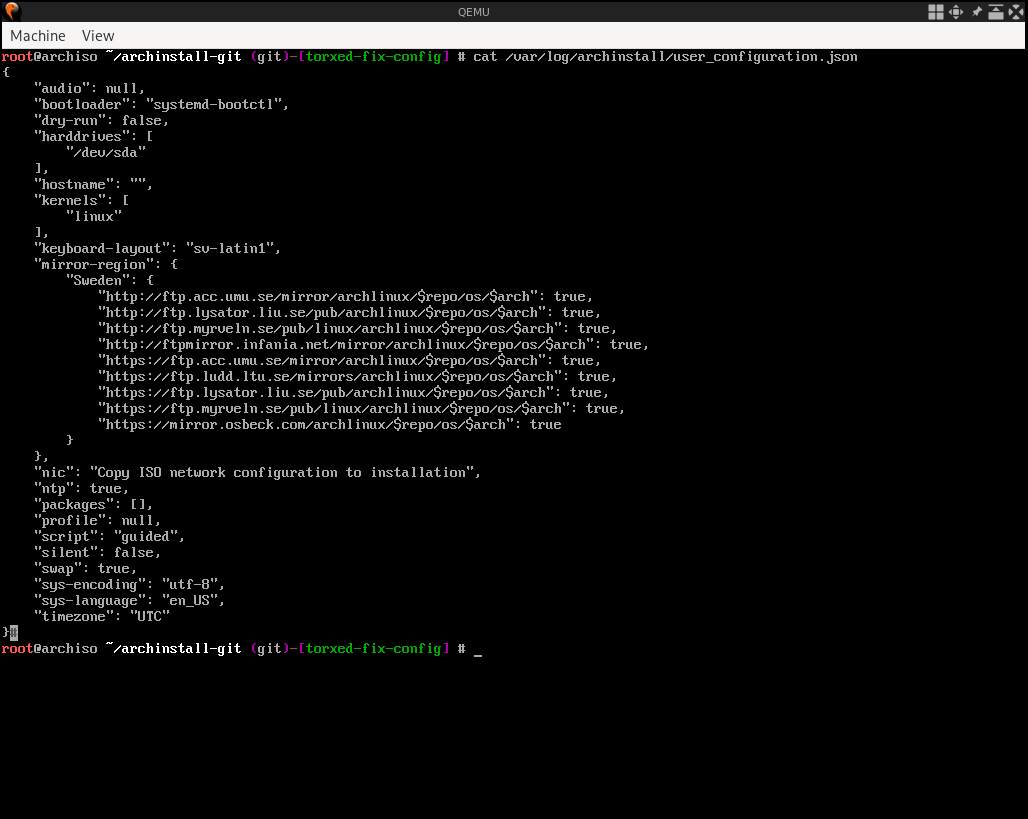Click the https://ftp.ludd.ltu.se mirror line
This screenshot has height=819, width=1028.
(357, 377)
